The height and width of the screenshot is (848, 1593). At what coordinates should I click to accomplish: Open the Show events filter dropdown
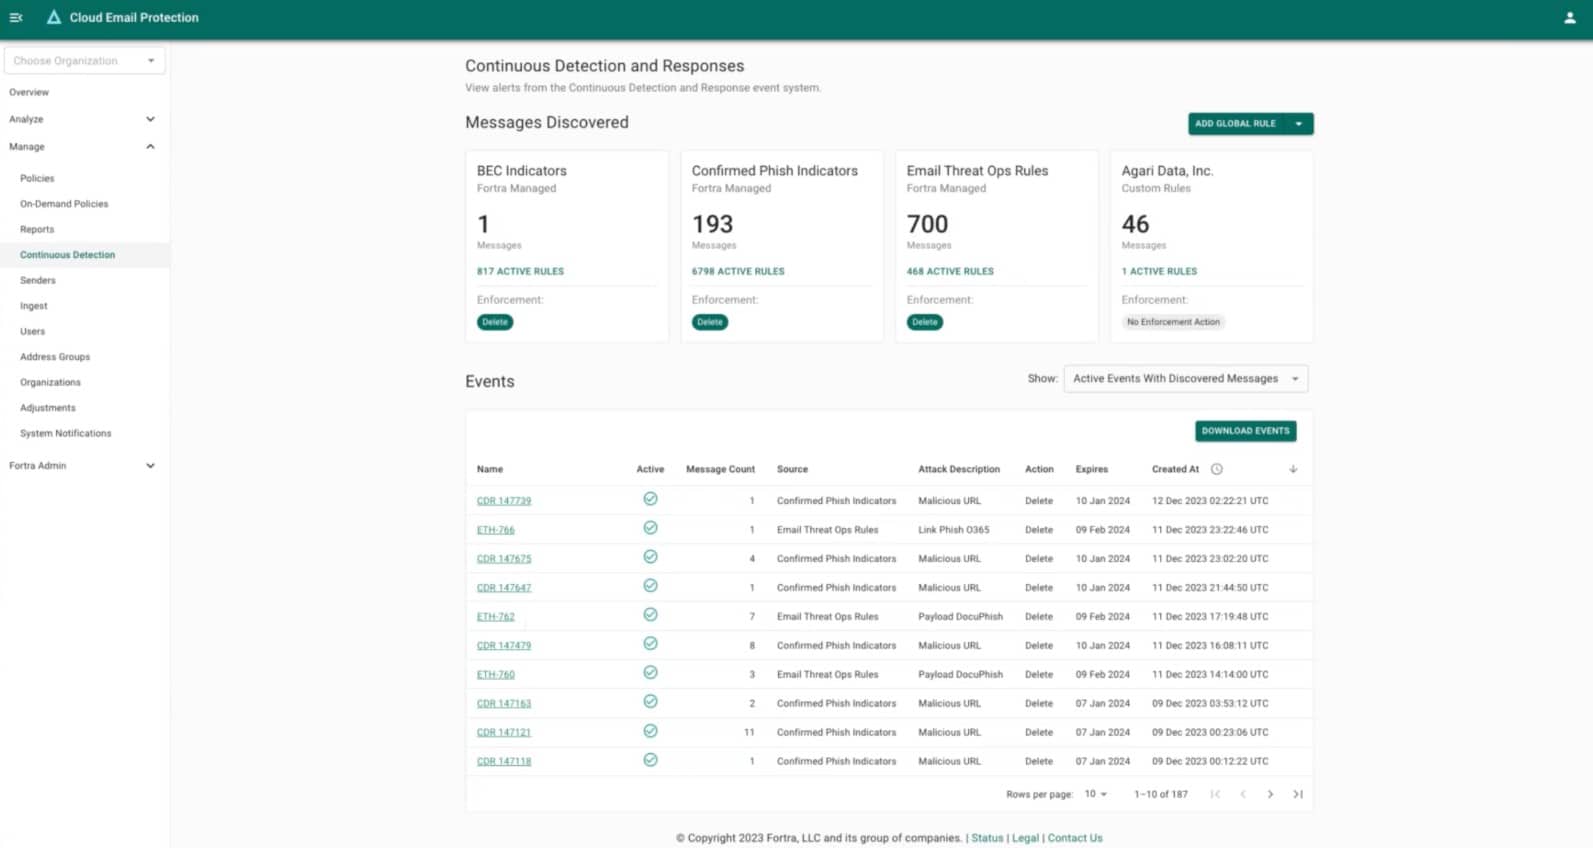(1186, 379)
